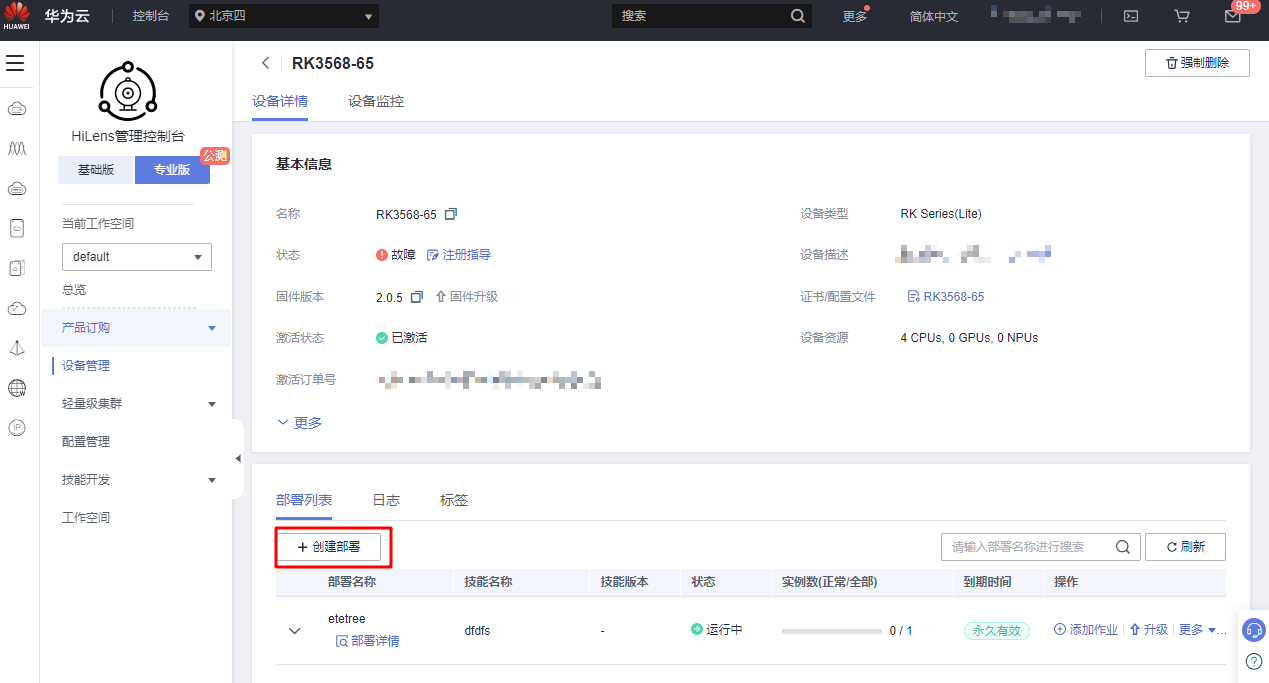Click 固件升级 link

[466, 297]
